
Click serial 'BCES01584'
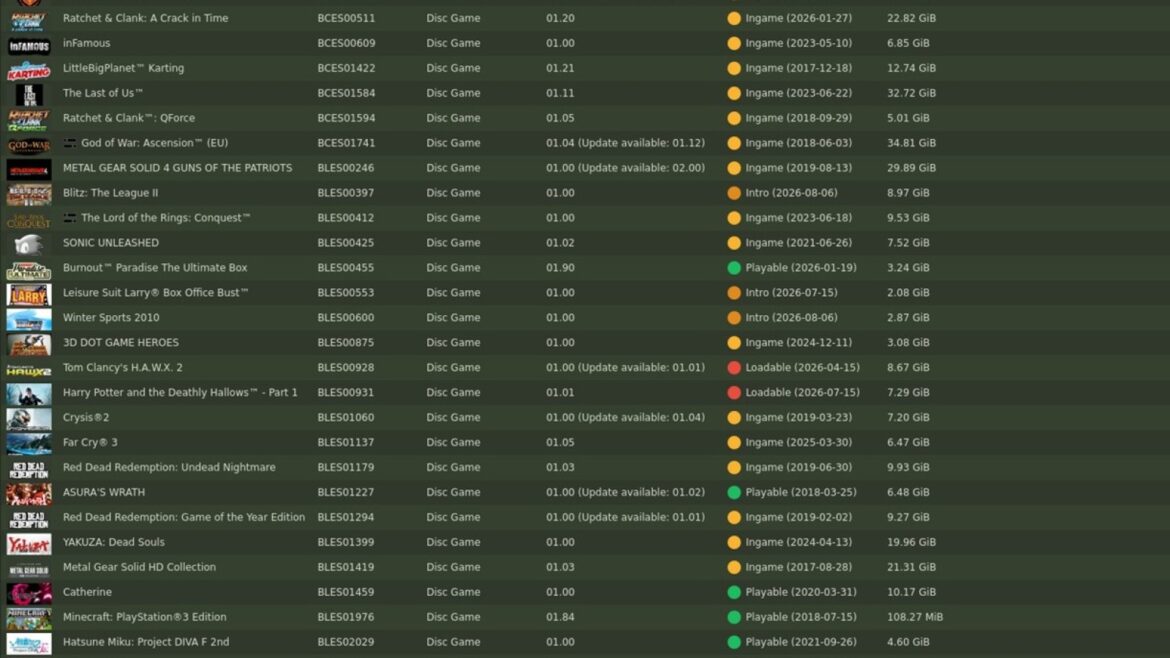coord(346,93)
